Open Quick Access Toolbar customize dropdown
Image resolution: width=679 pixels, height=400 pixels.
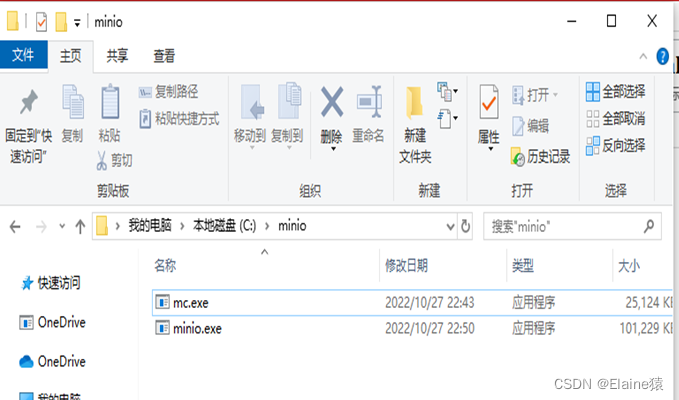pos(77,23)
